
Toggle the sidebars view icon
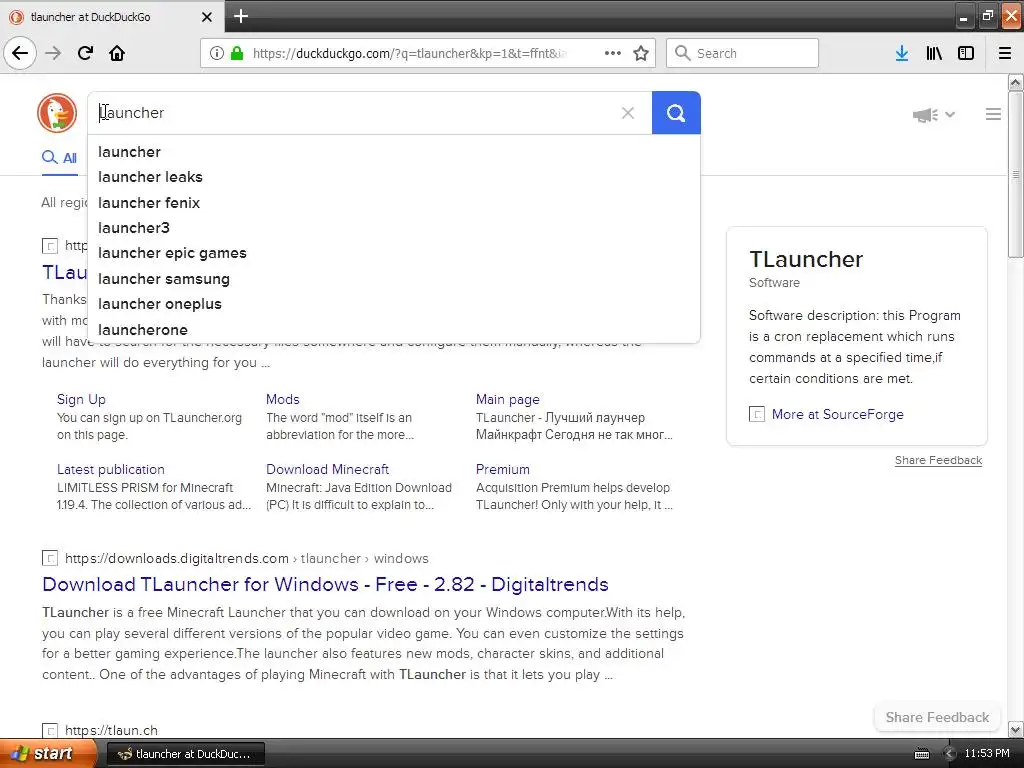pyautogui.click(x=966, y=53)
